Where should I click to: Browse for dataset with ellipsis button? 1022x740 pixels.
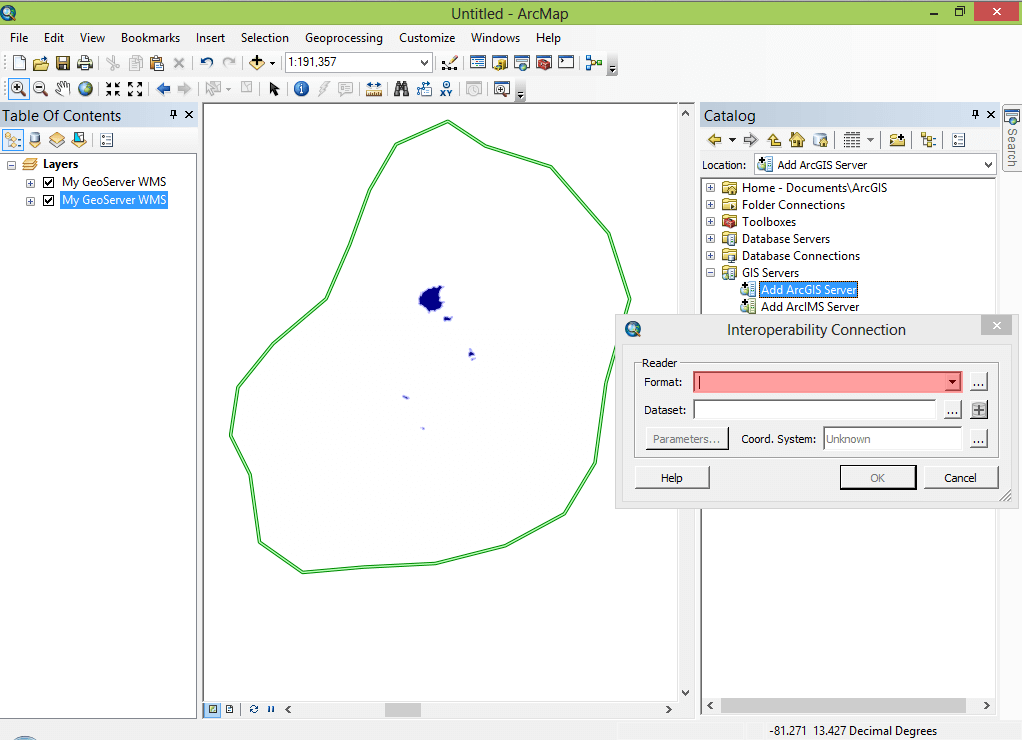click(x=952, y=410)
